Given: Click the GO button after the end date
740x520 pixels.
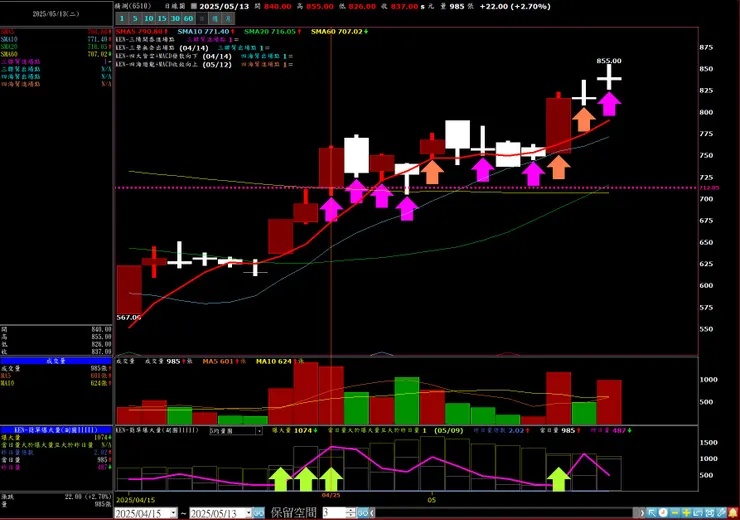Looking at the screenshot, I should coord(259,513).
